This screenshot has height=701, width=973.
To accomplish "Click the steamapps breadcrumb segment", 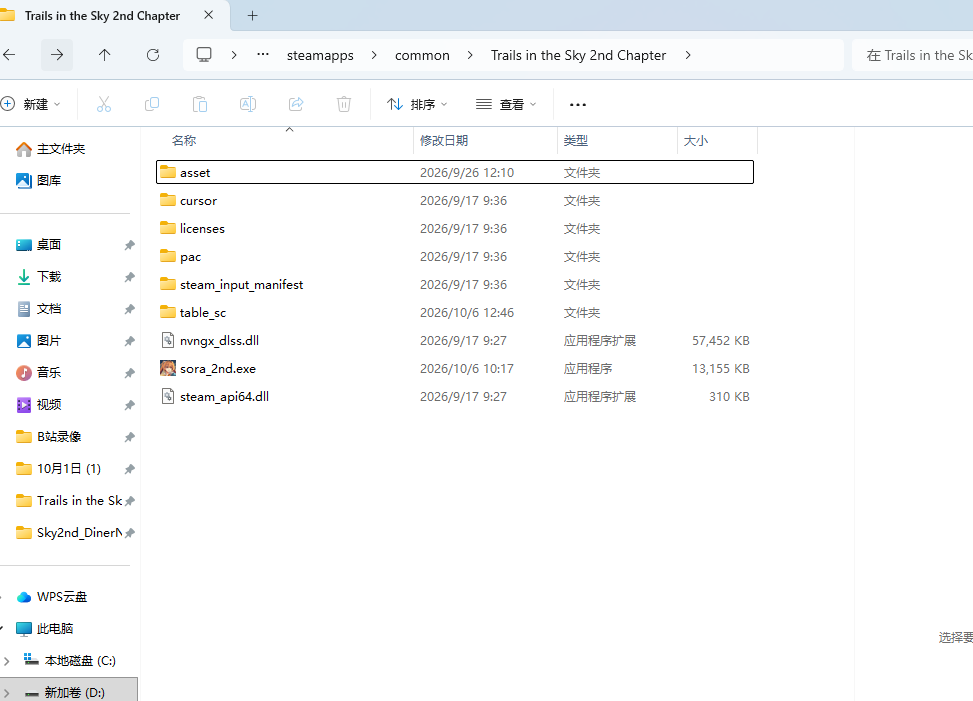I will click(320, 55).
